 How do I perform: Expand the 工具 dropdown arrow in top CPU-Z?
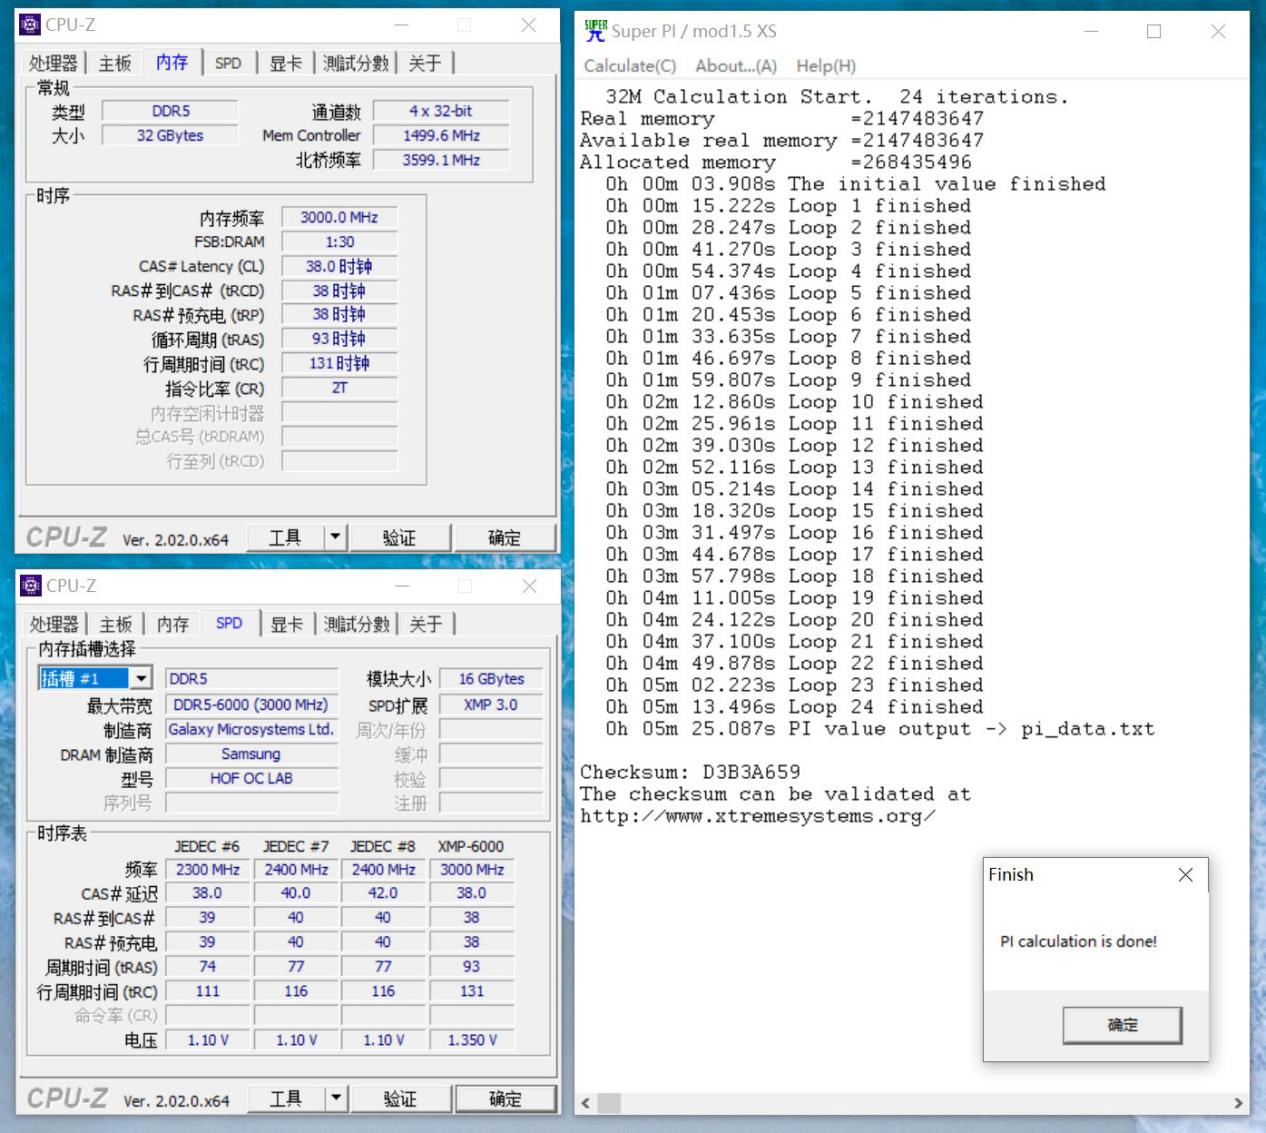pyautogui.click(x=335, y=537)
